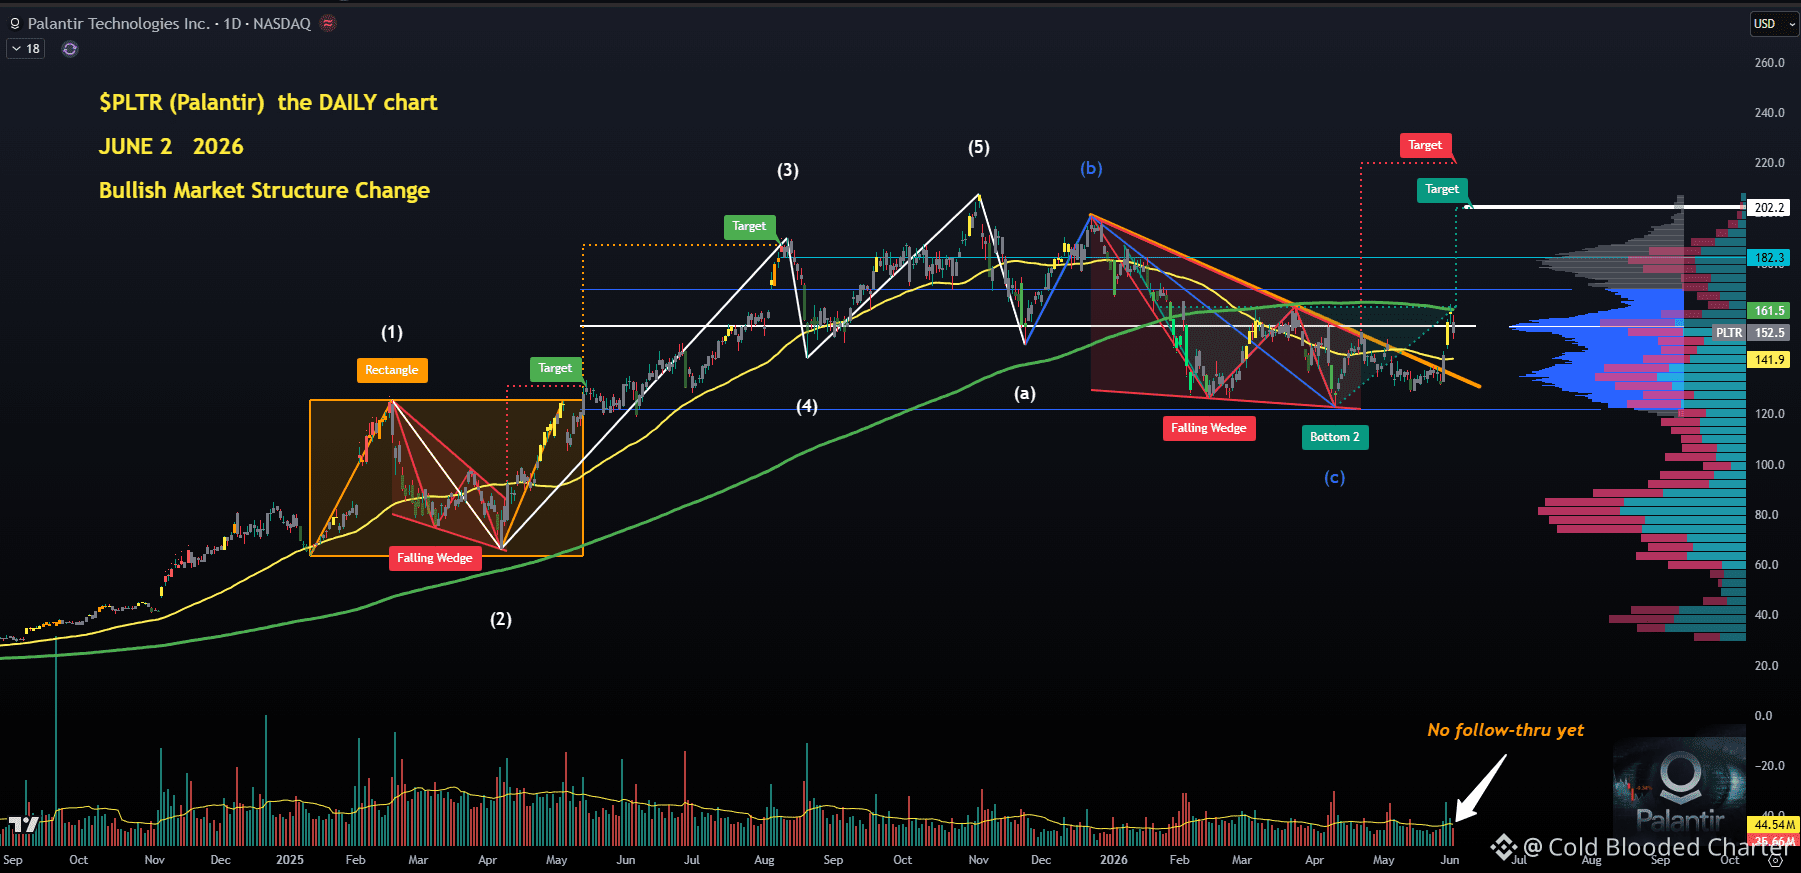Open the USD currency dropdown
The image size is (1801, 873).
(x=1775, y=24)
